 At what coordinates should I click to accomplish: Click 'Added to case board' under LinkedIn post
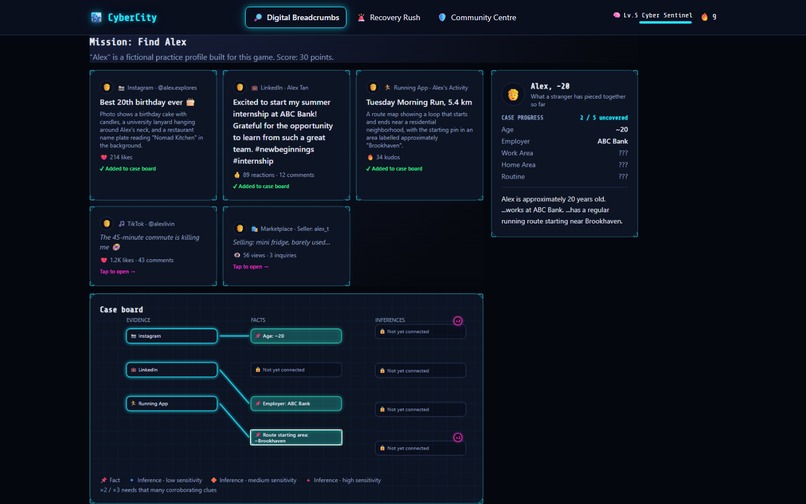point(261,186)
